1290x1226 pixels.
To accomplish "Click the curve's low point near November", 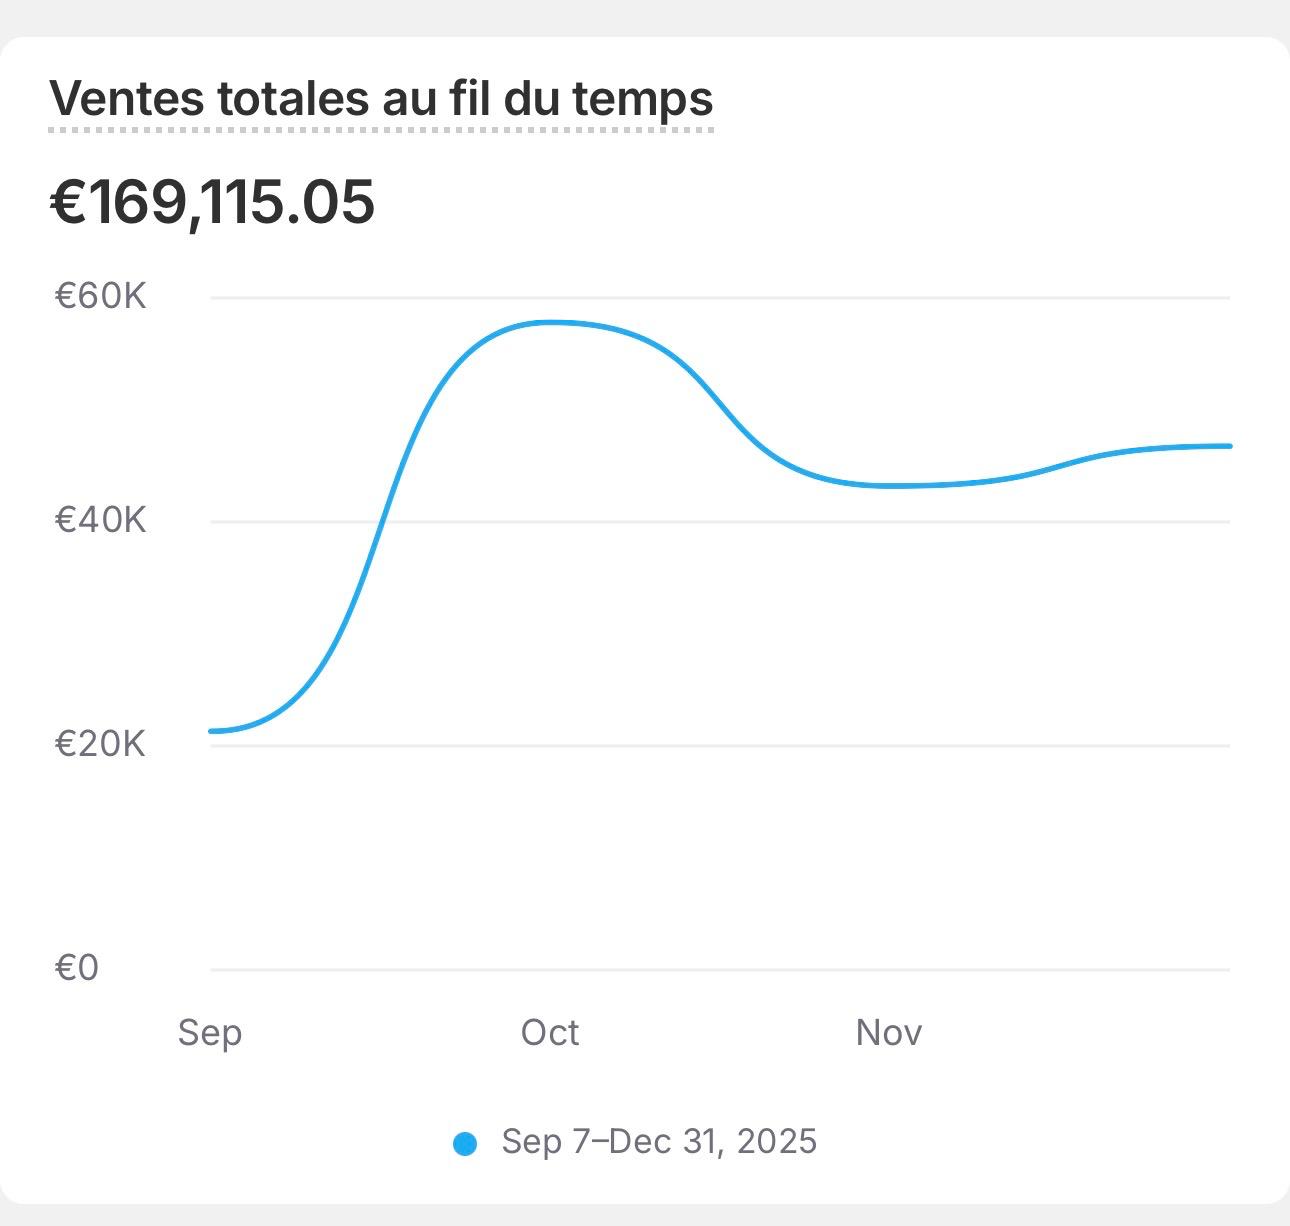I will 890,486.
